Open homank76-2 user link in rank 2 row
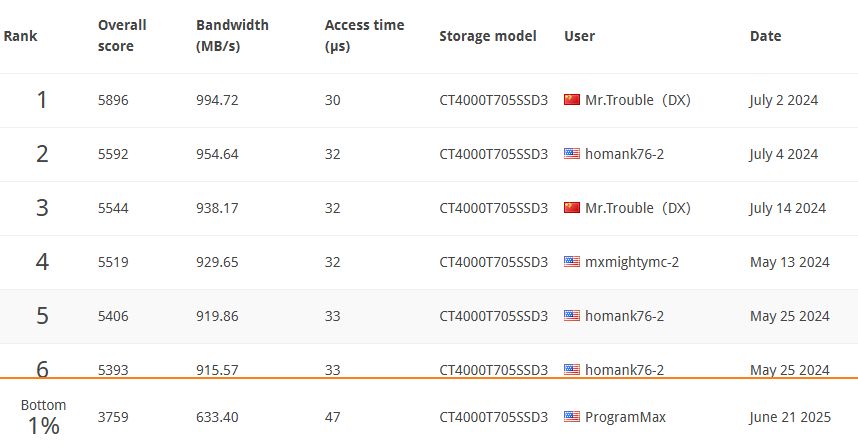Screen dimensions: 858x447 tap(624, 154)
